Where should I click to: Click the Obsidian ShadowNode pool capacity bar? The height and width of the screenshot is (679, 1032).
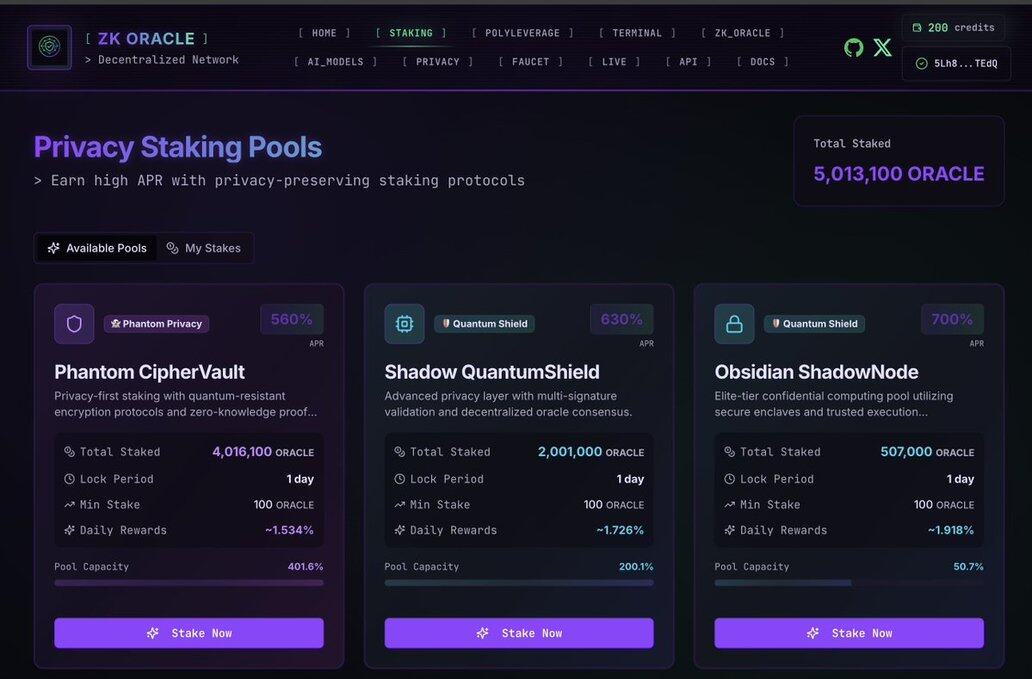click(849, 582)
